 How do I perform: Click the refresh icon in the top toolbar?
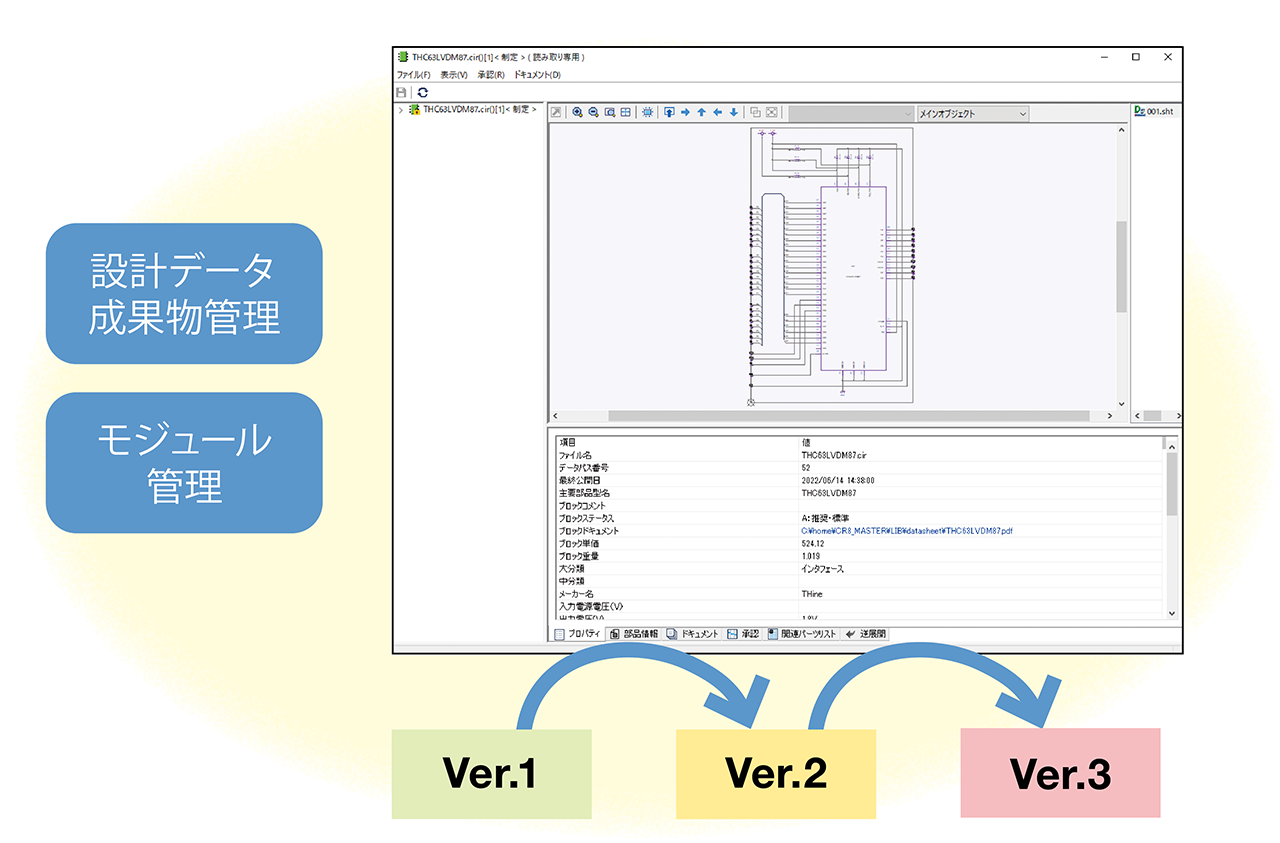[423, 92]
